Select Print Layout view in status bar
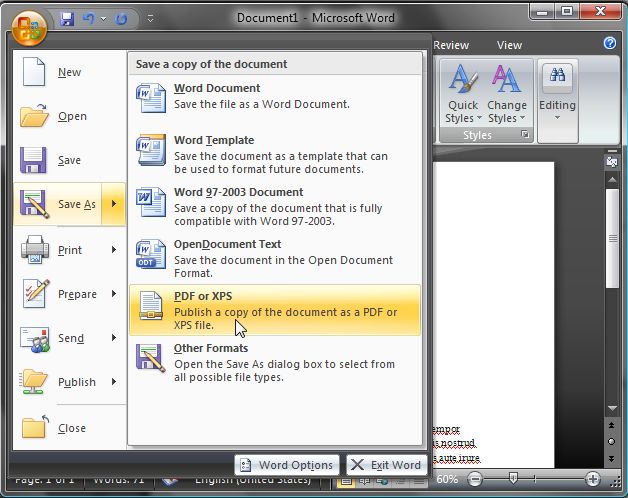Screen dimensions: 628x498 click(346, 481)
